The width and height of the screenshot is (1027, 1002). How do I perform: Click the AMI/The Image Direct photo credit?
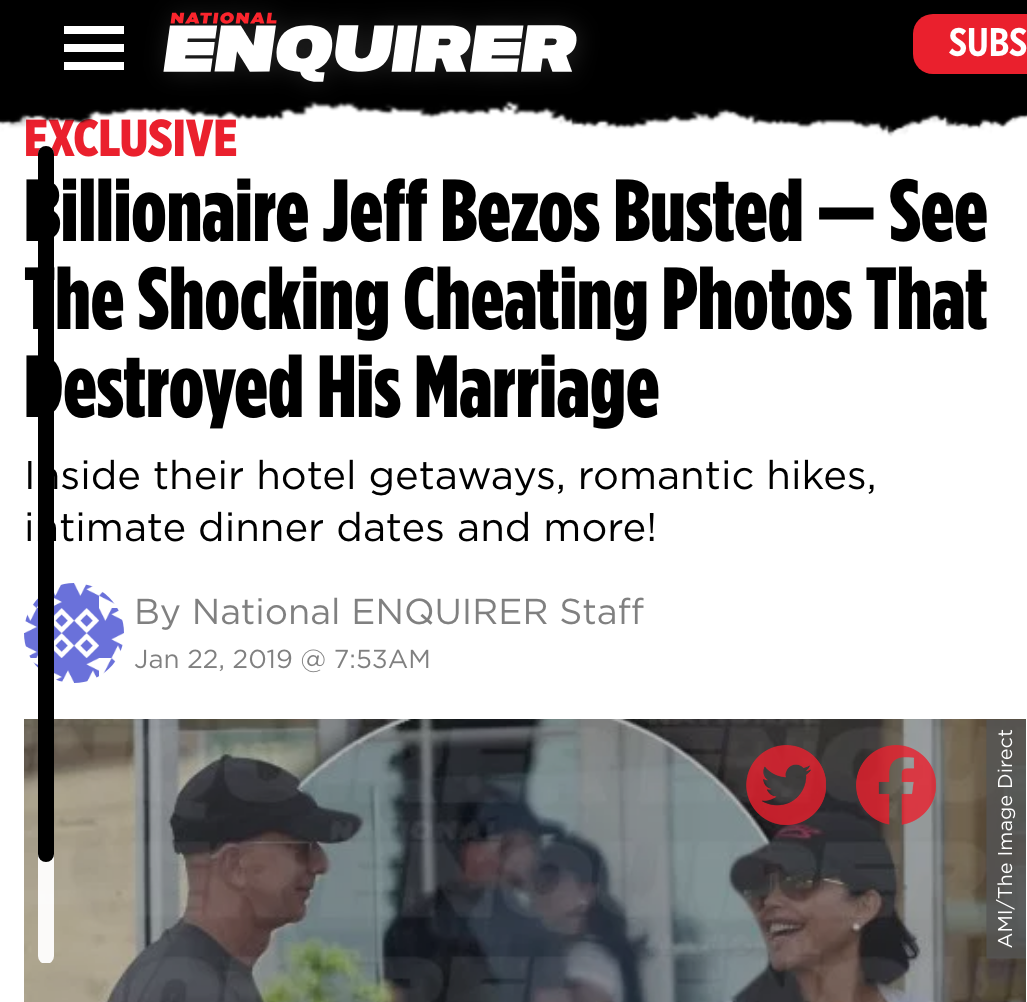click(1005, 838)
